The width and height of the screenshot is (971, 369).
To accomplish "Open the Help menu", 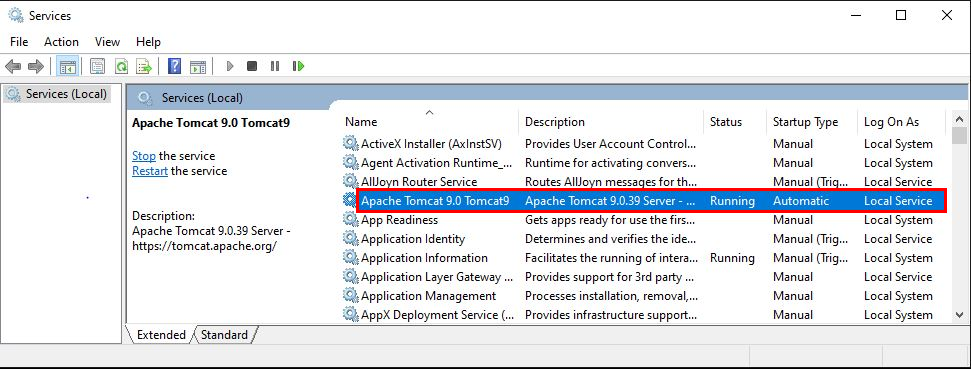I will coord(149,42).
